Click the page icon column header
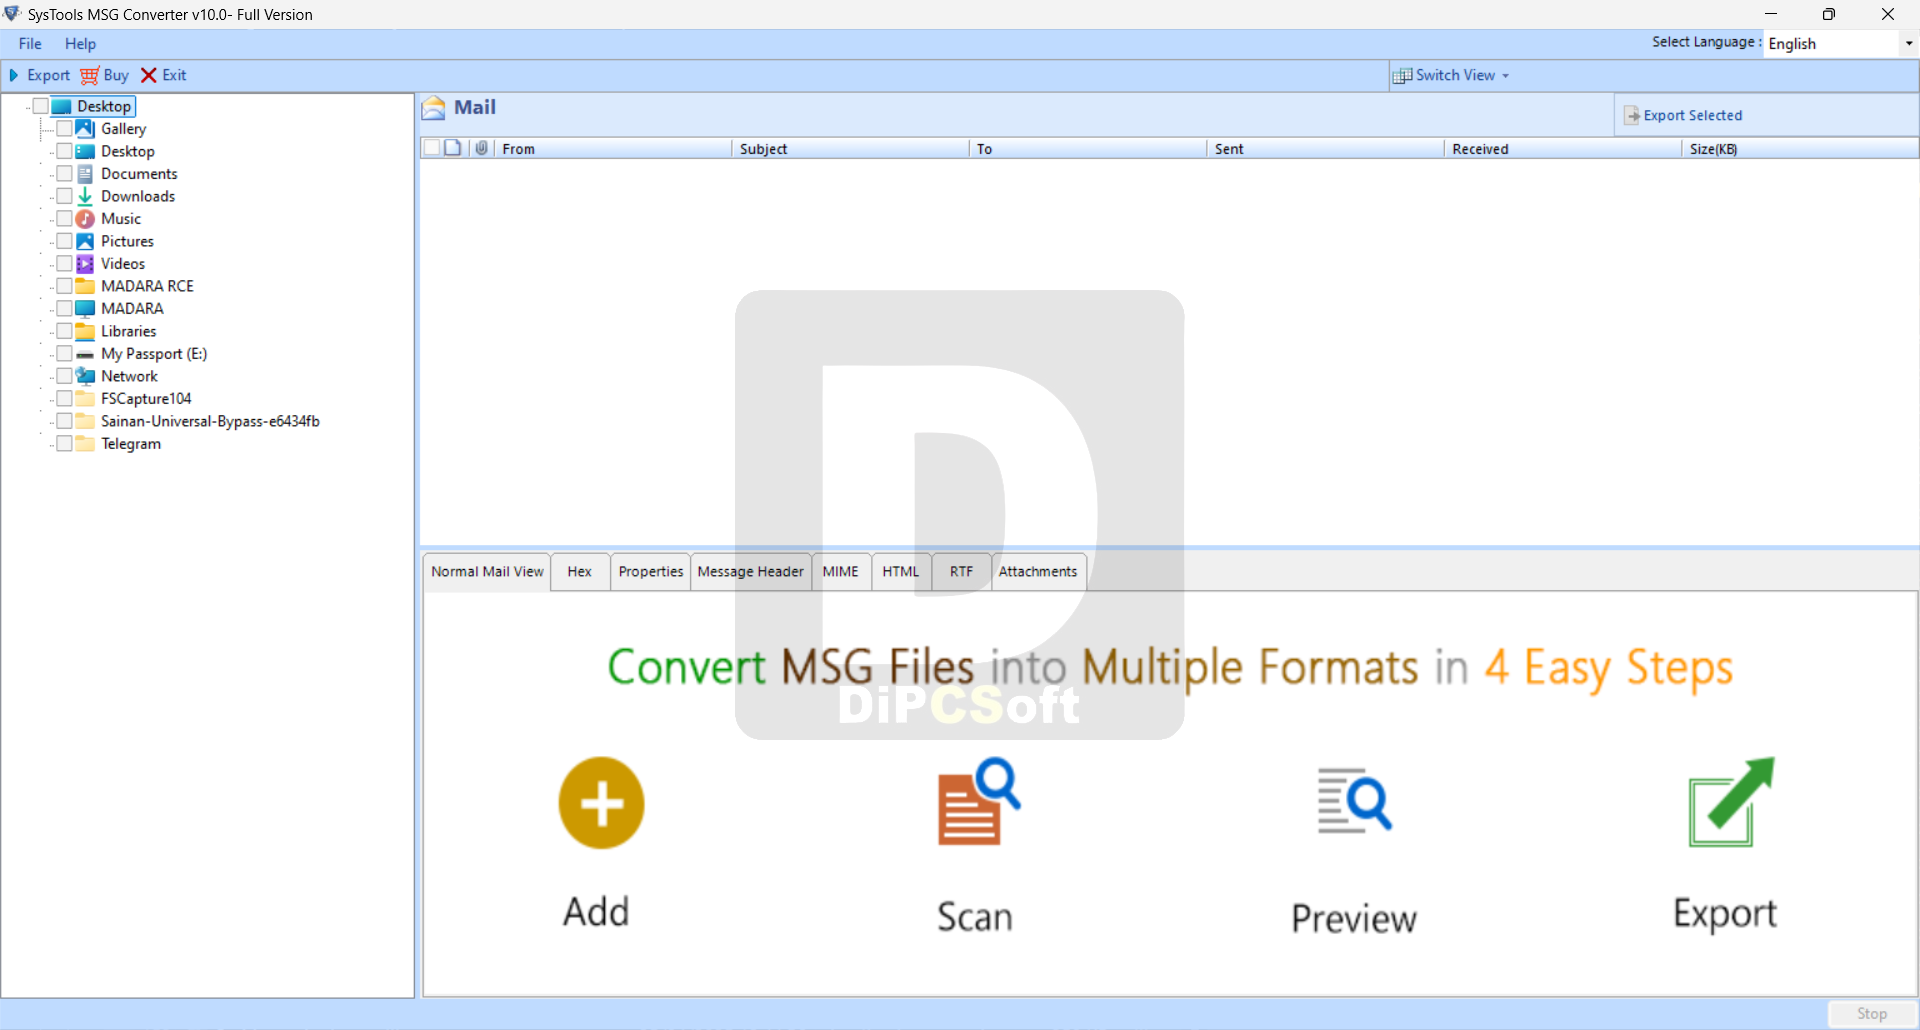 (453, 148)
